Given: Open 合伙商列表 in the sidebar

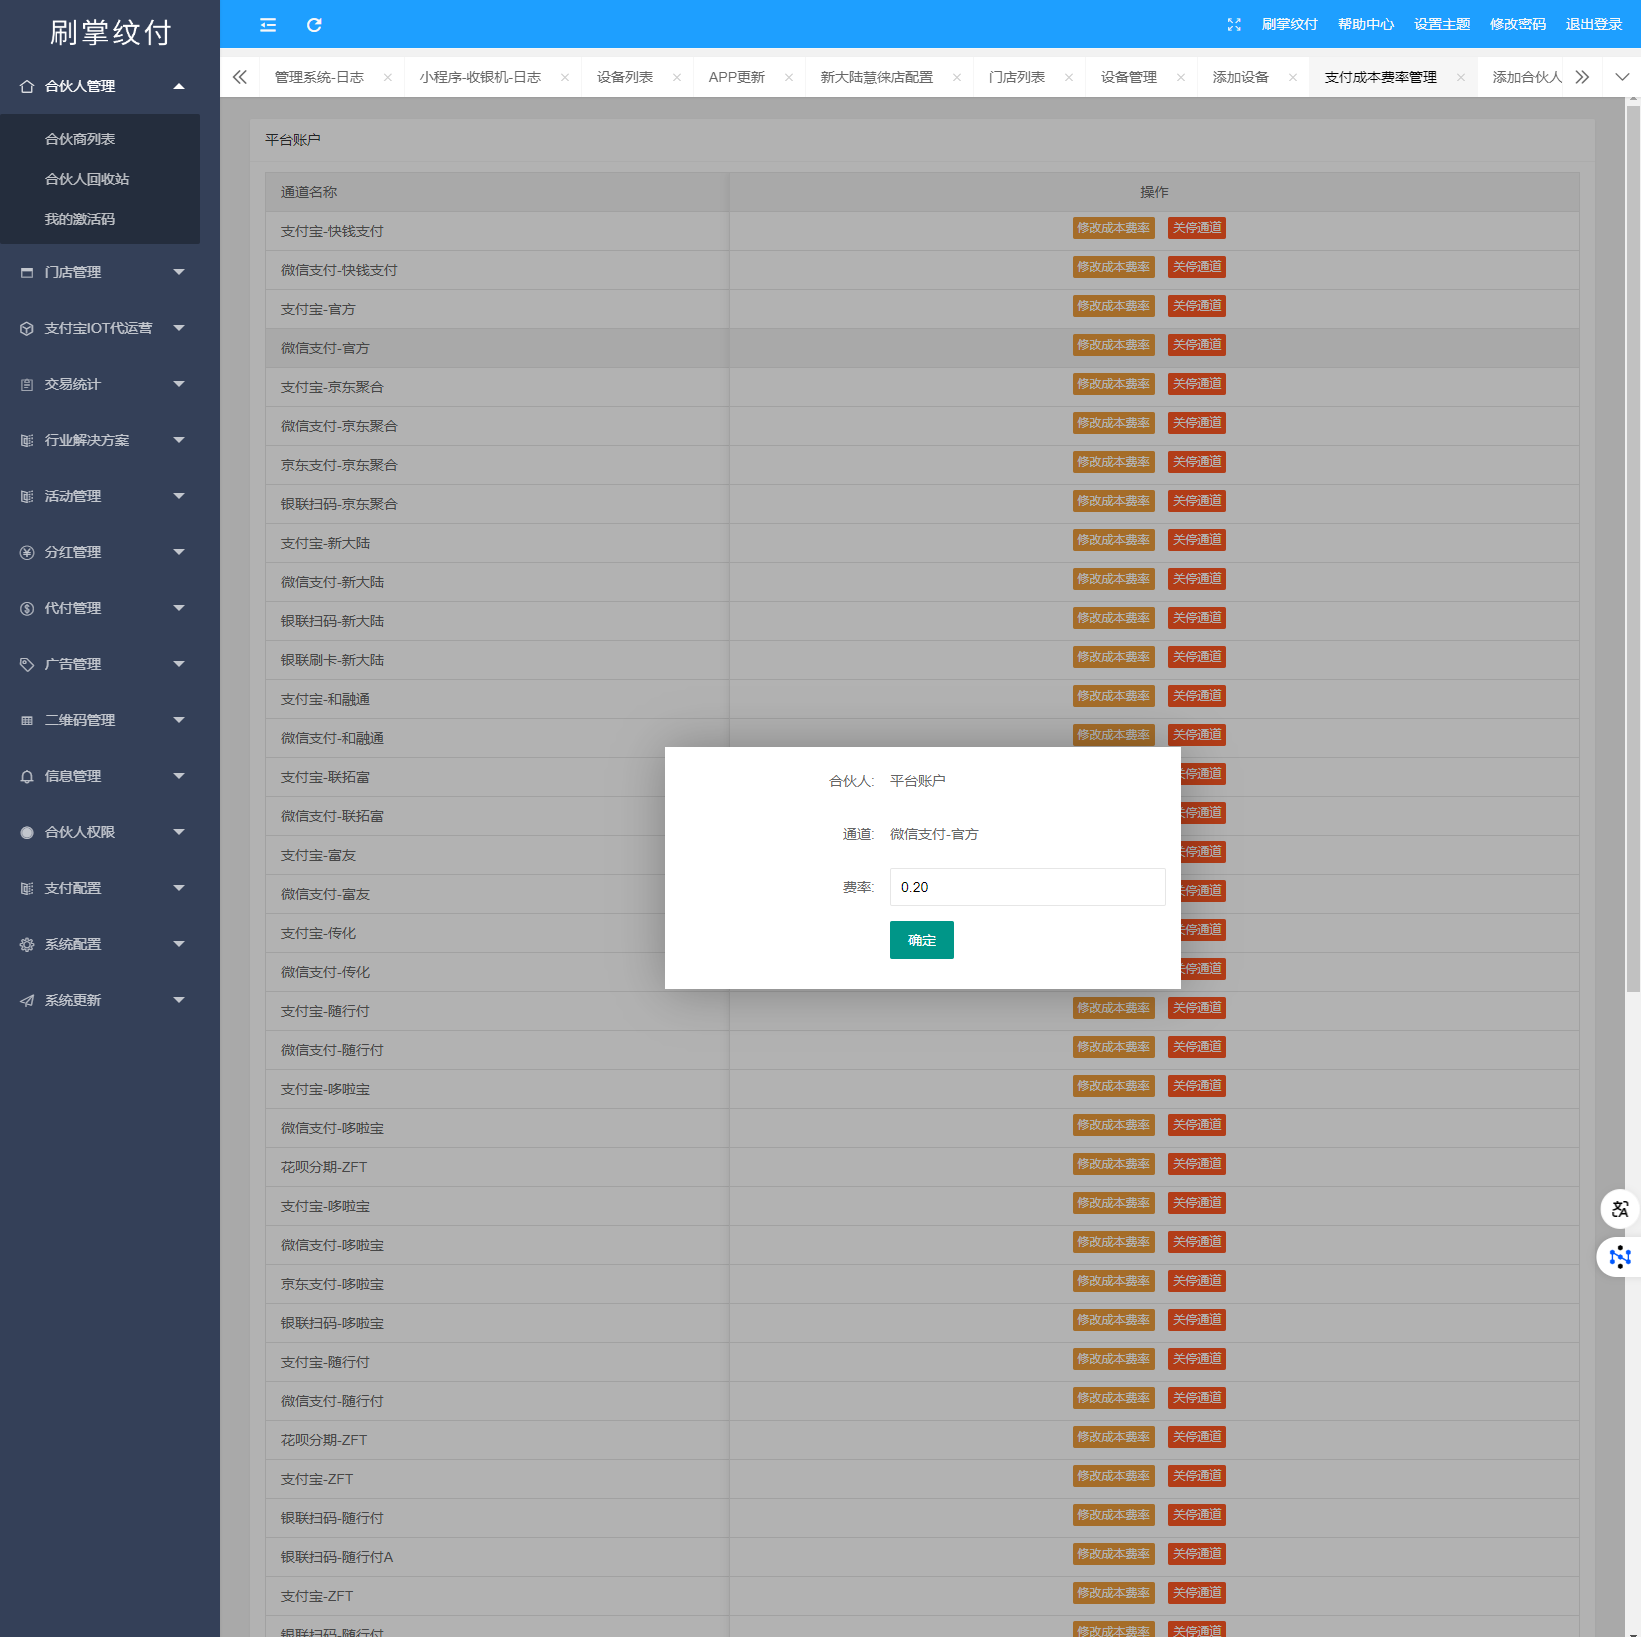Looking at the screenshot, I should [80, 139].
